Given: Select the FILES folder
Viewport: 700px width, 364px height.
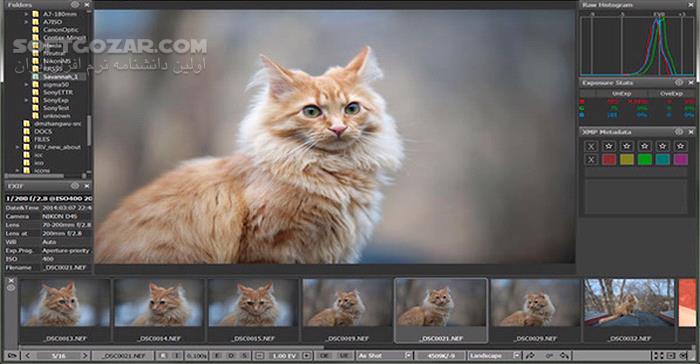Looking at the screenshot, I should (43, 139).
